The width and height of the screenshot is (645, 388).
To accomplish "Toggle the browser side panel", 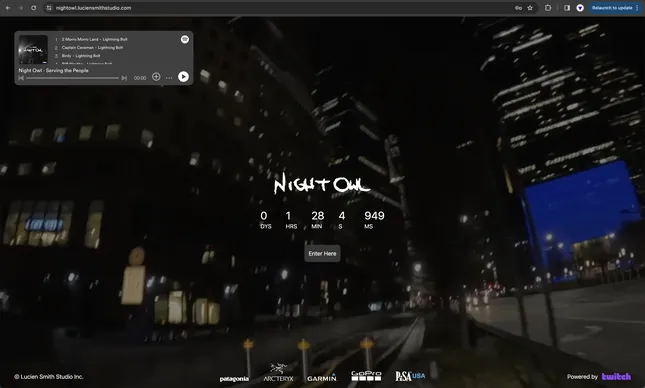I will [x=567, y=8].
